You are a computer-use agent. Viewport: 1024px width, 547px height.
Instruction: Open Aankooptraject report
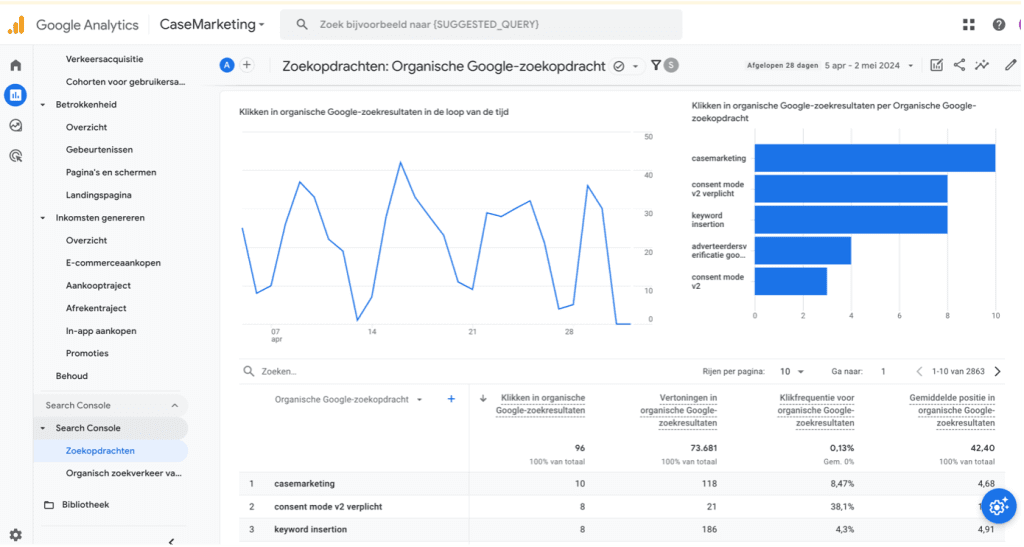[x=98, y=286]
